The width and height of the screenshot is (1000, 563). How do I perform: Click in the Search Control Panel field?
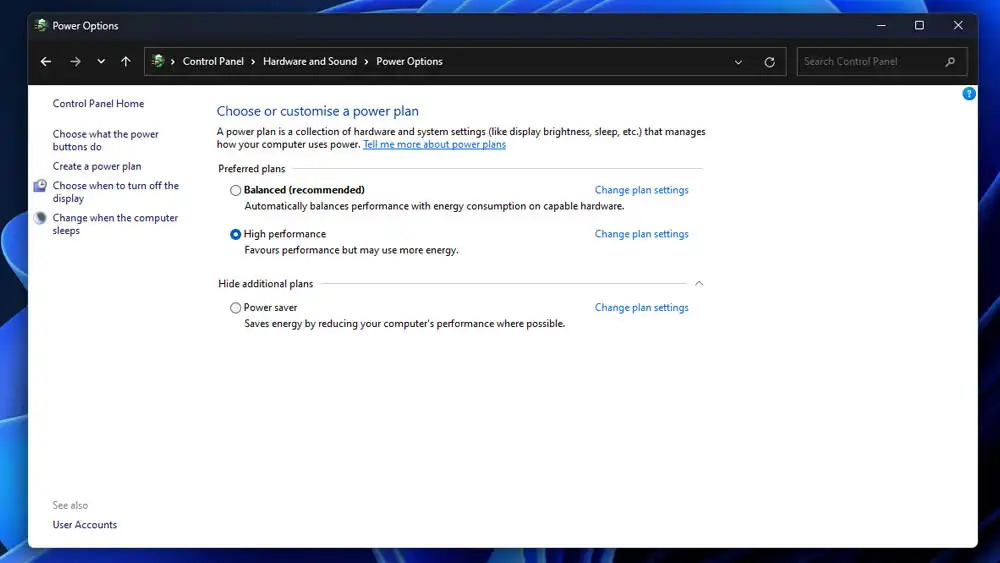tap(868, 62)
